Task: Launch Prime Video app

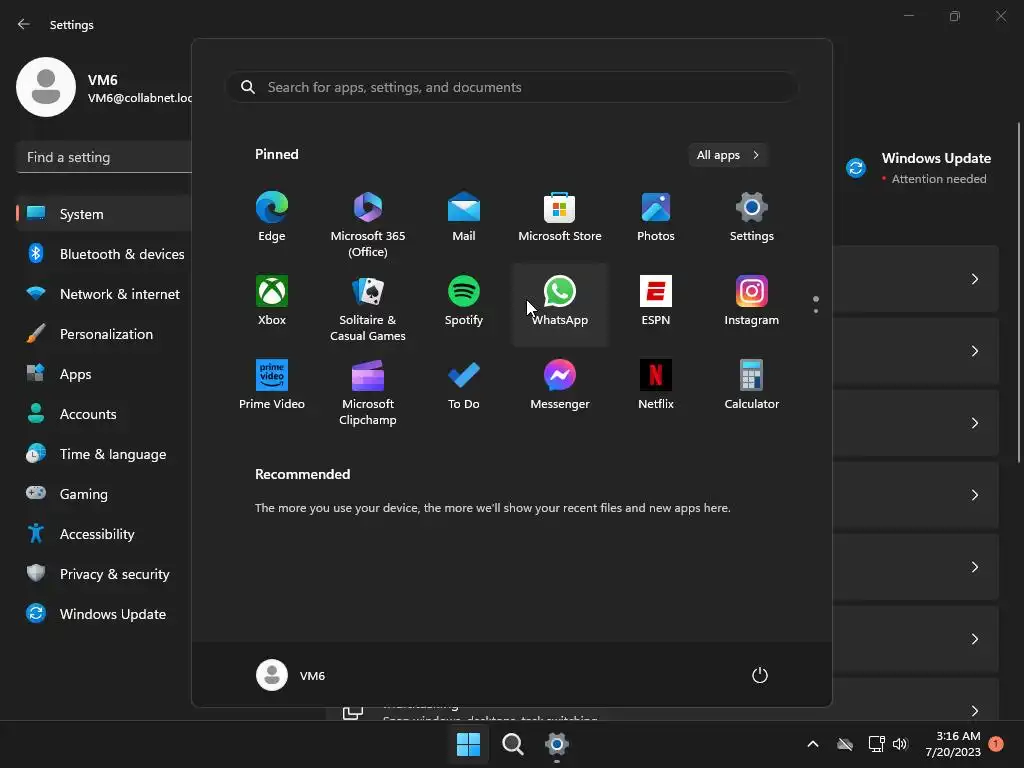Action: (272, 387)
